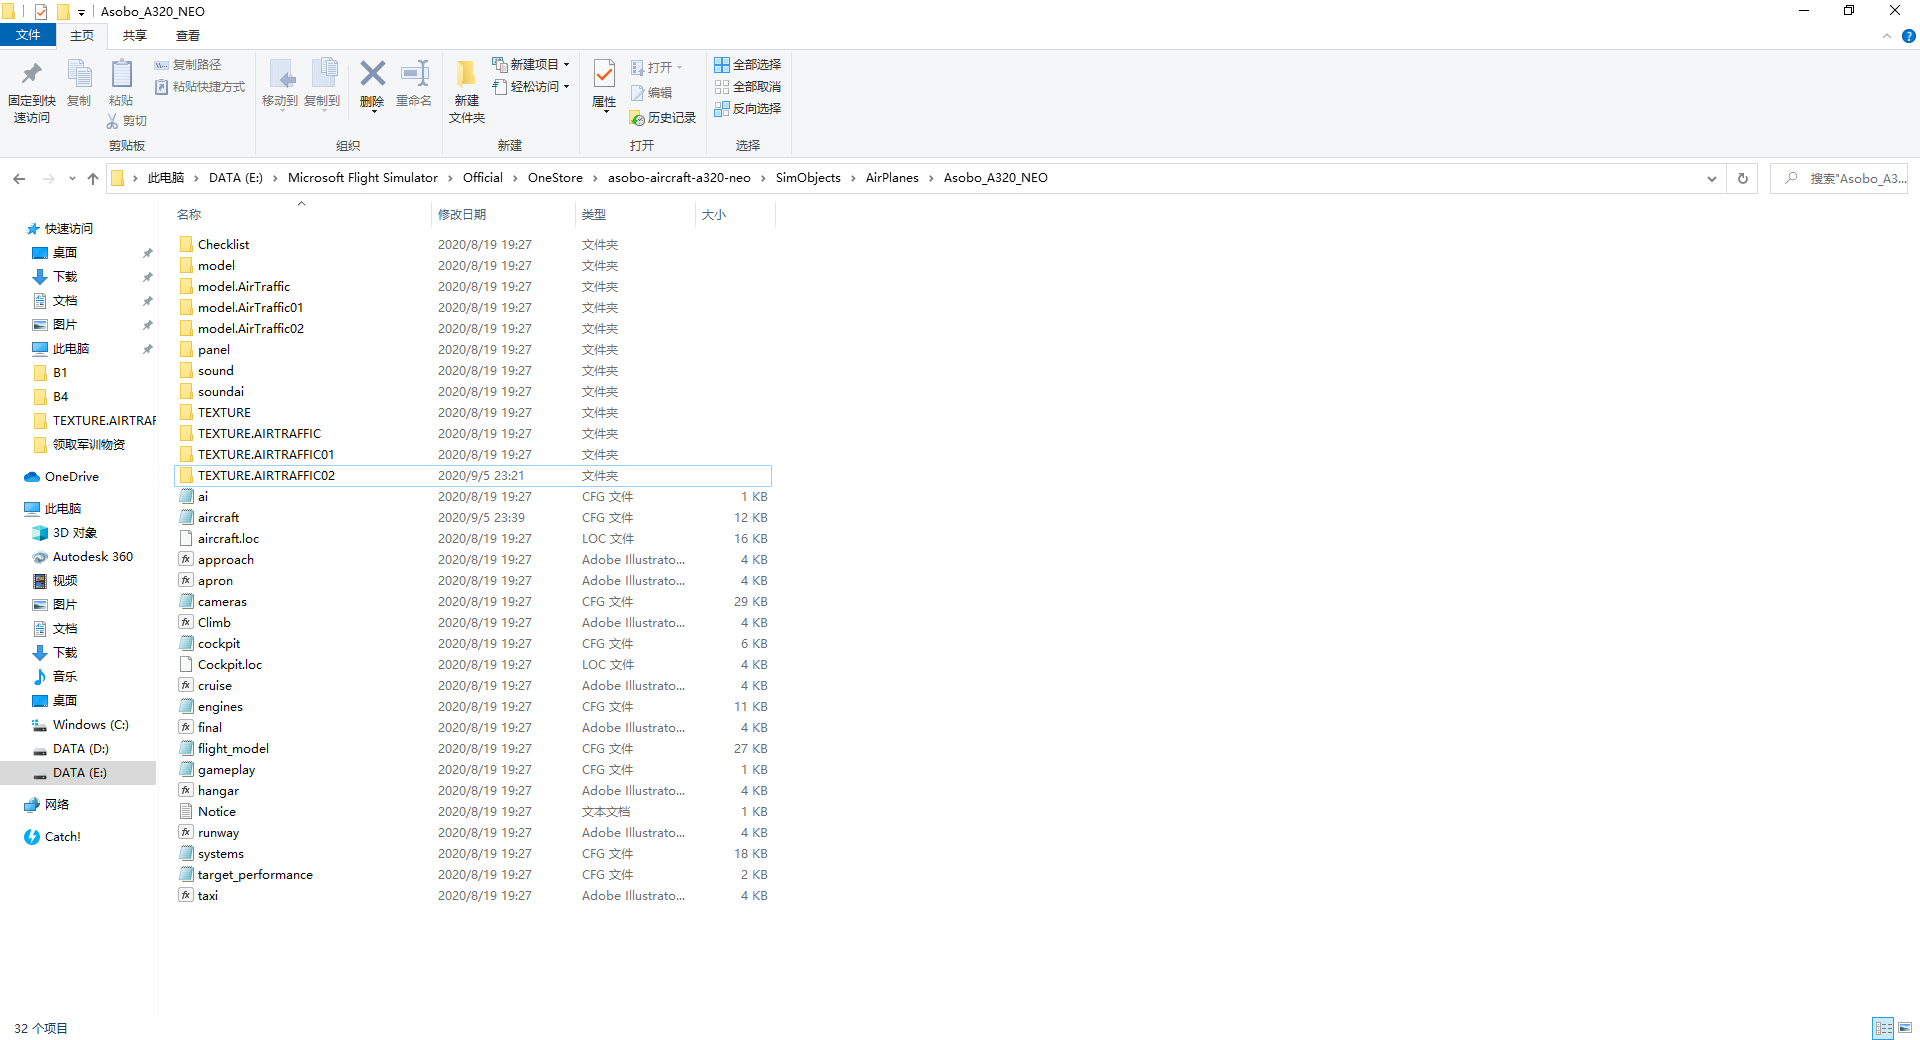
Task: Select Windows (C:) drive
Action: coord(80,725)
